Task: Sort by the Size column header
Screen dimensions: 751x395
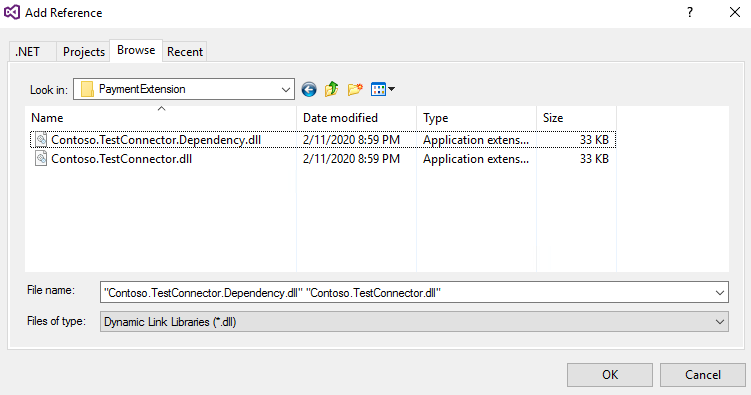Action: (x=576, y=118)
